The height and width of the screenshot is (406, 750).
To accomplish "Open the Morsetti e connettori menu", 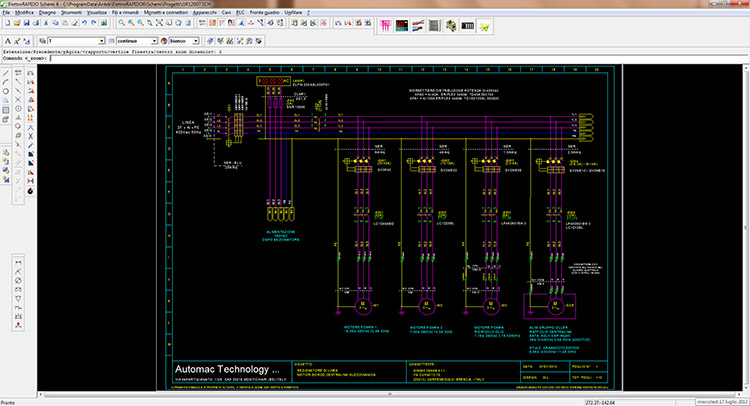I will [x=166, y=12].
